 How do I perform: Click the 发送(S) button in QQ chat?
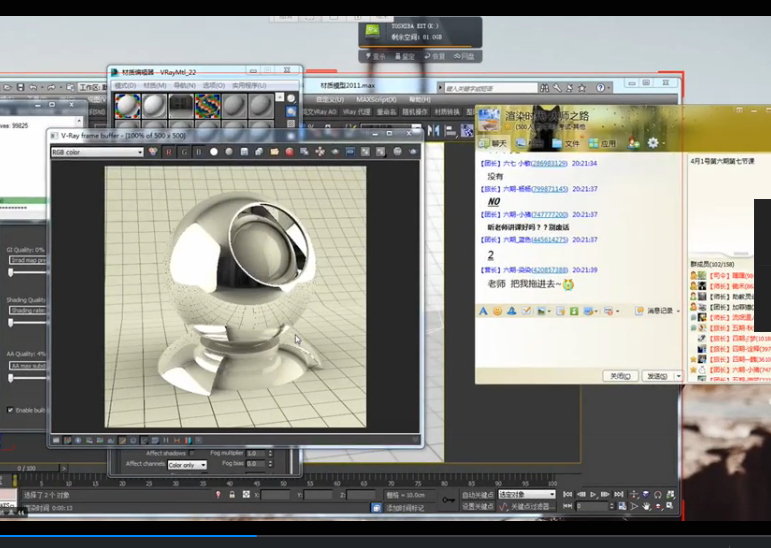pos(657,376)
